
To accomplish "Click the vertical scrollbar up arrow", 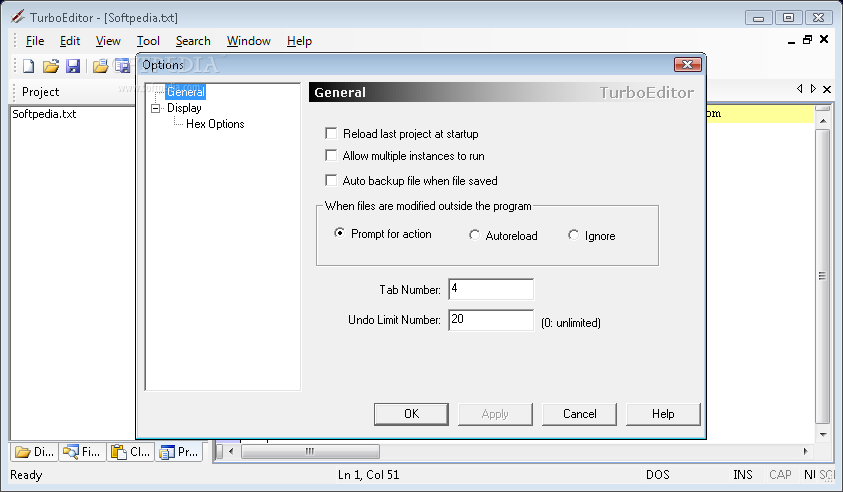I will (x=823, y=121).
